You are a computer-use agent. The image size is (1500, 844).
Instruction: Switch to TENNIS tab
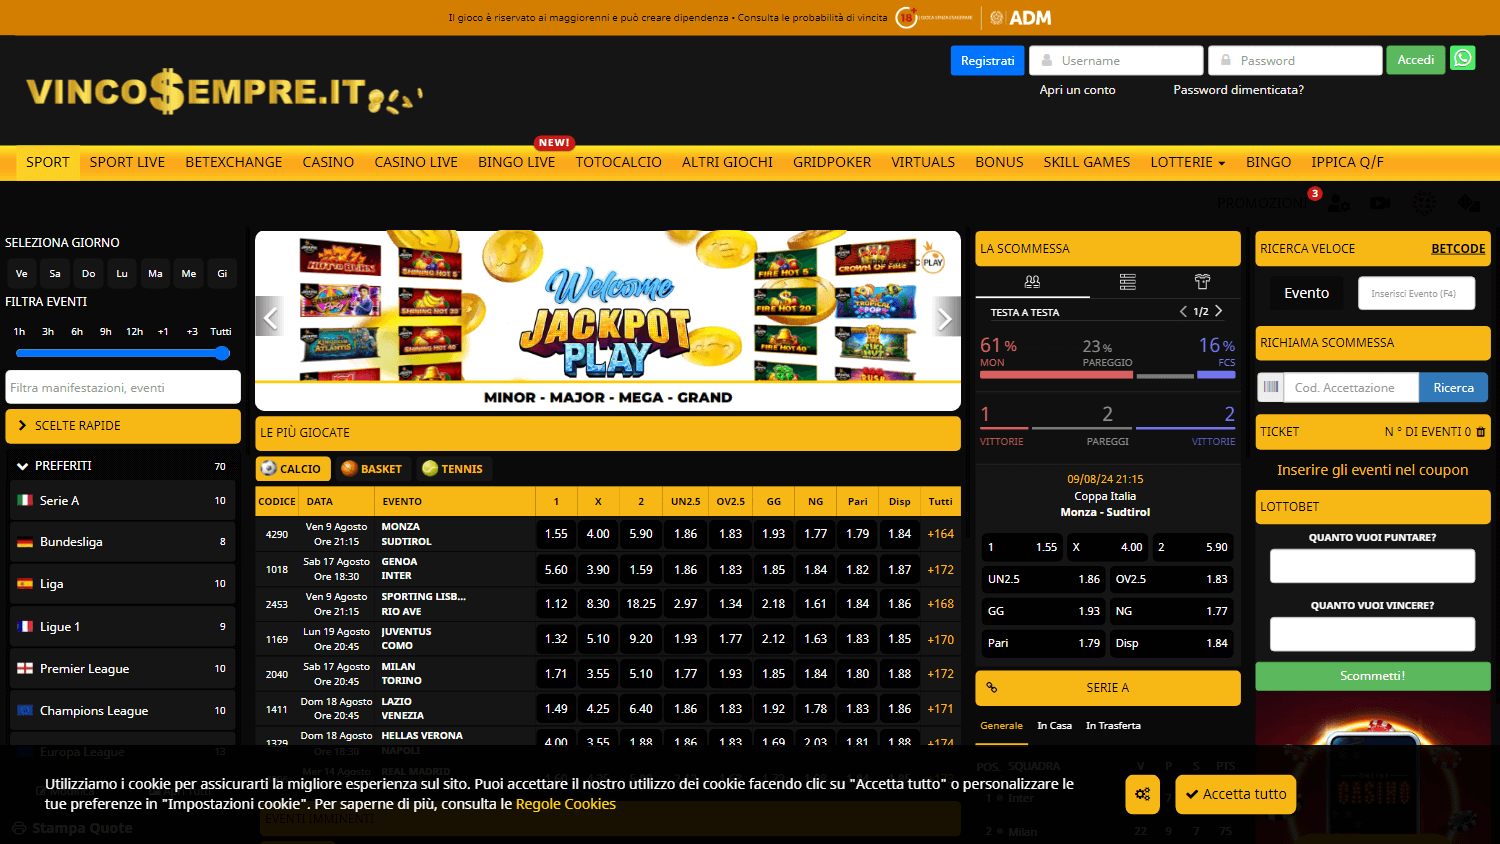(452, 468)
